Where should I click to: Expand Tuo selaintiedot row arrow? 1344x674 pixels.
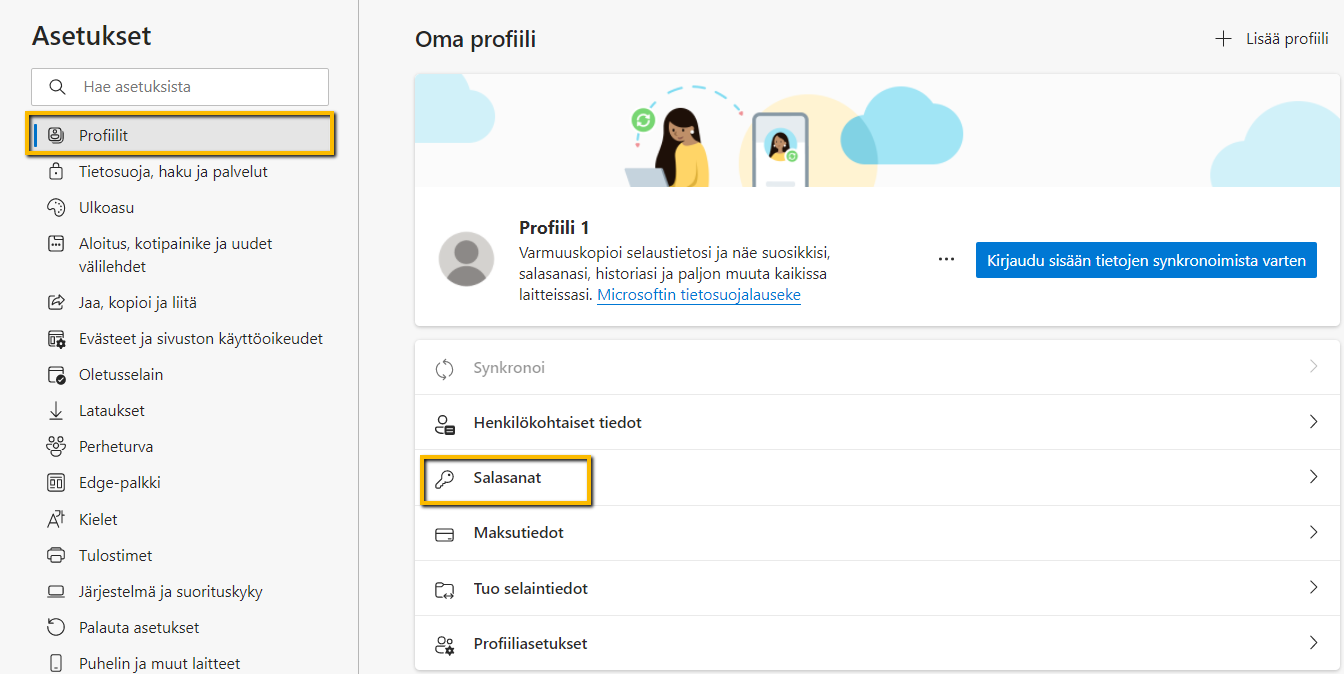tap(1313, 588)
